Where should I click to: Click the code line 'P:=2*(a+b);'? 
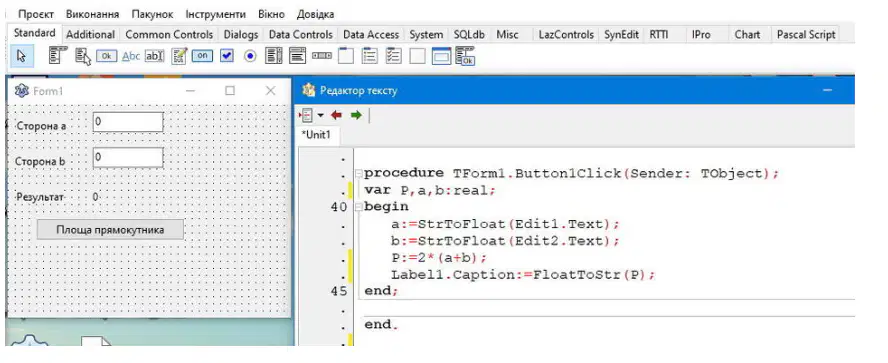[x=439, y=258]
